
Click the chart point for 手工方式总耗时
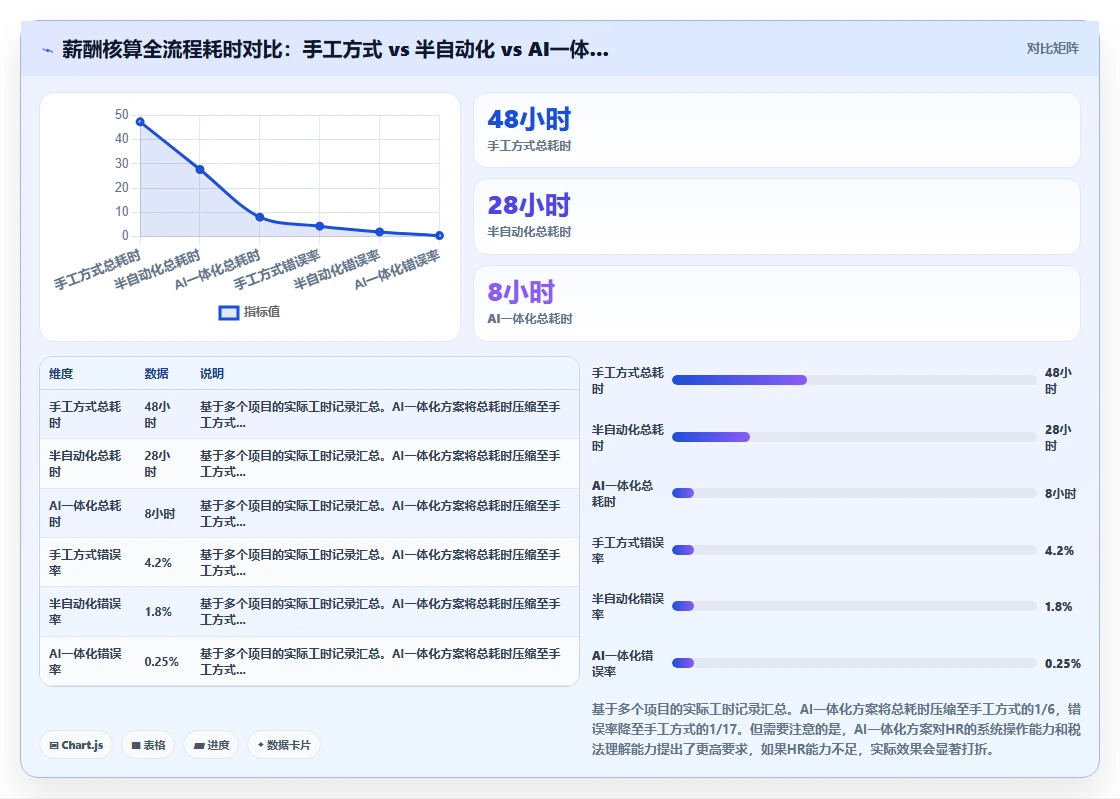tap(140, 121)
